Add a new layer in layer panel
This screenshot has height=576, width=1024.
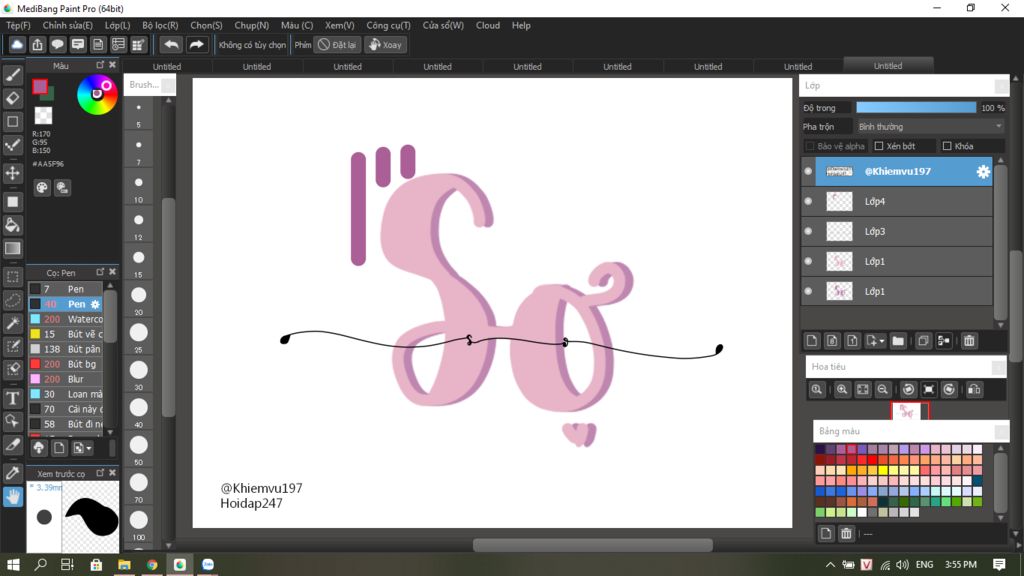click(812, 341)
